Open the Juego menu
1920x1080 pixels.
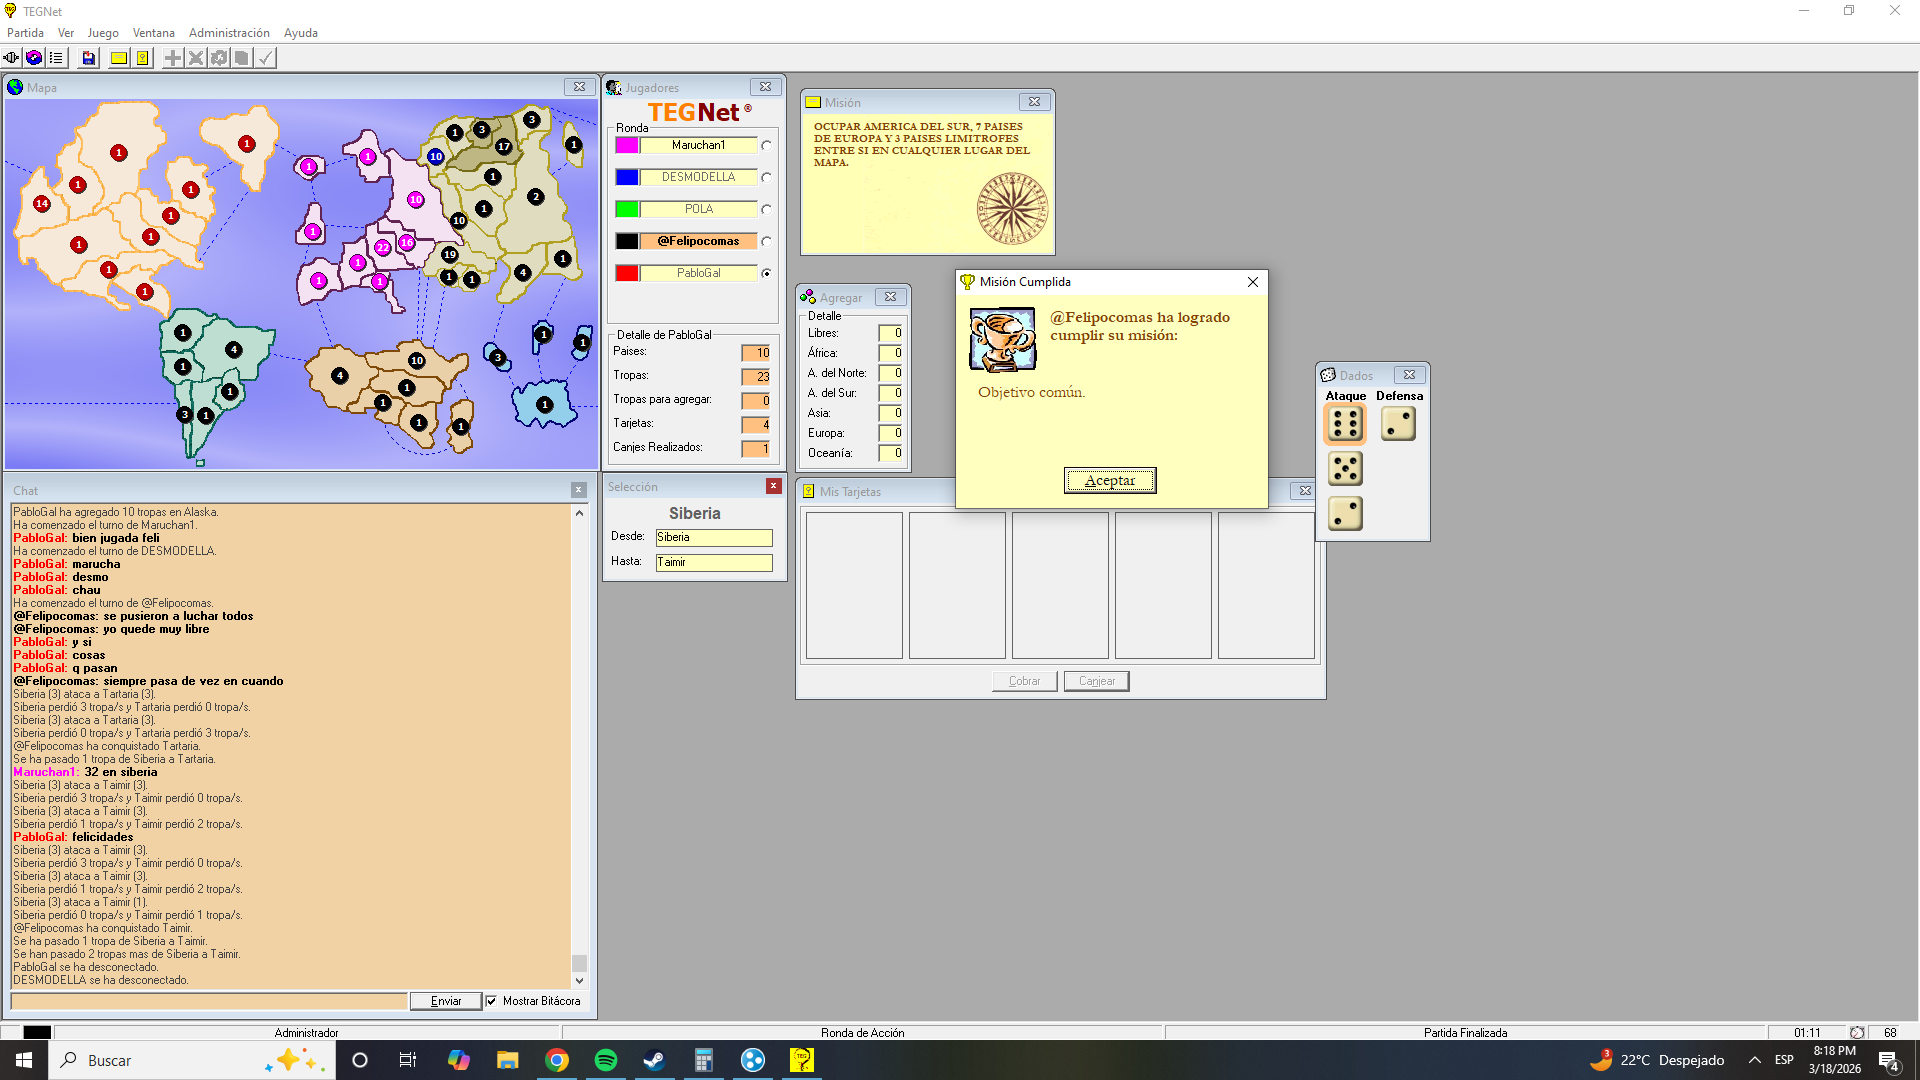point(103,33)
